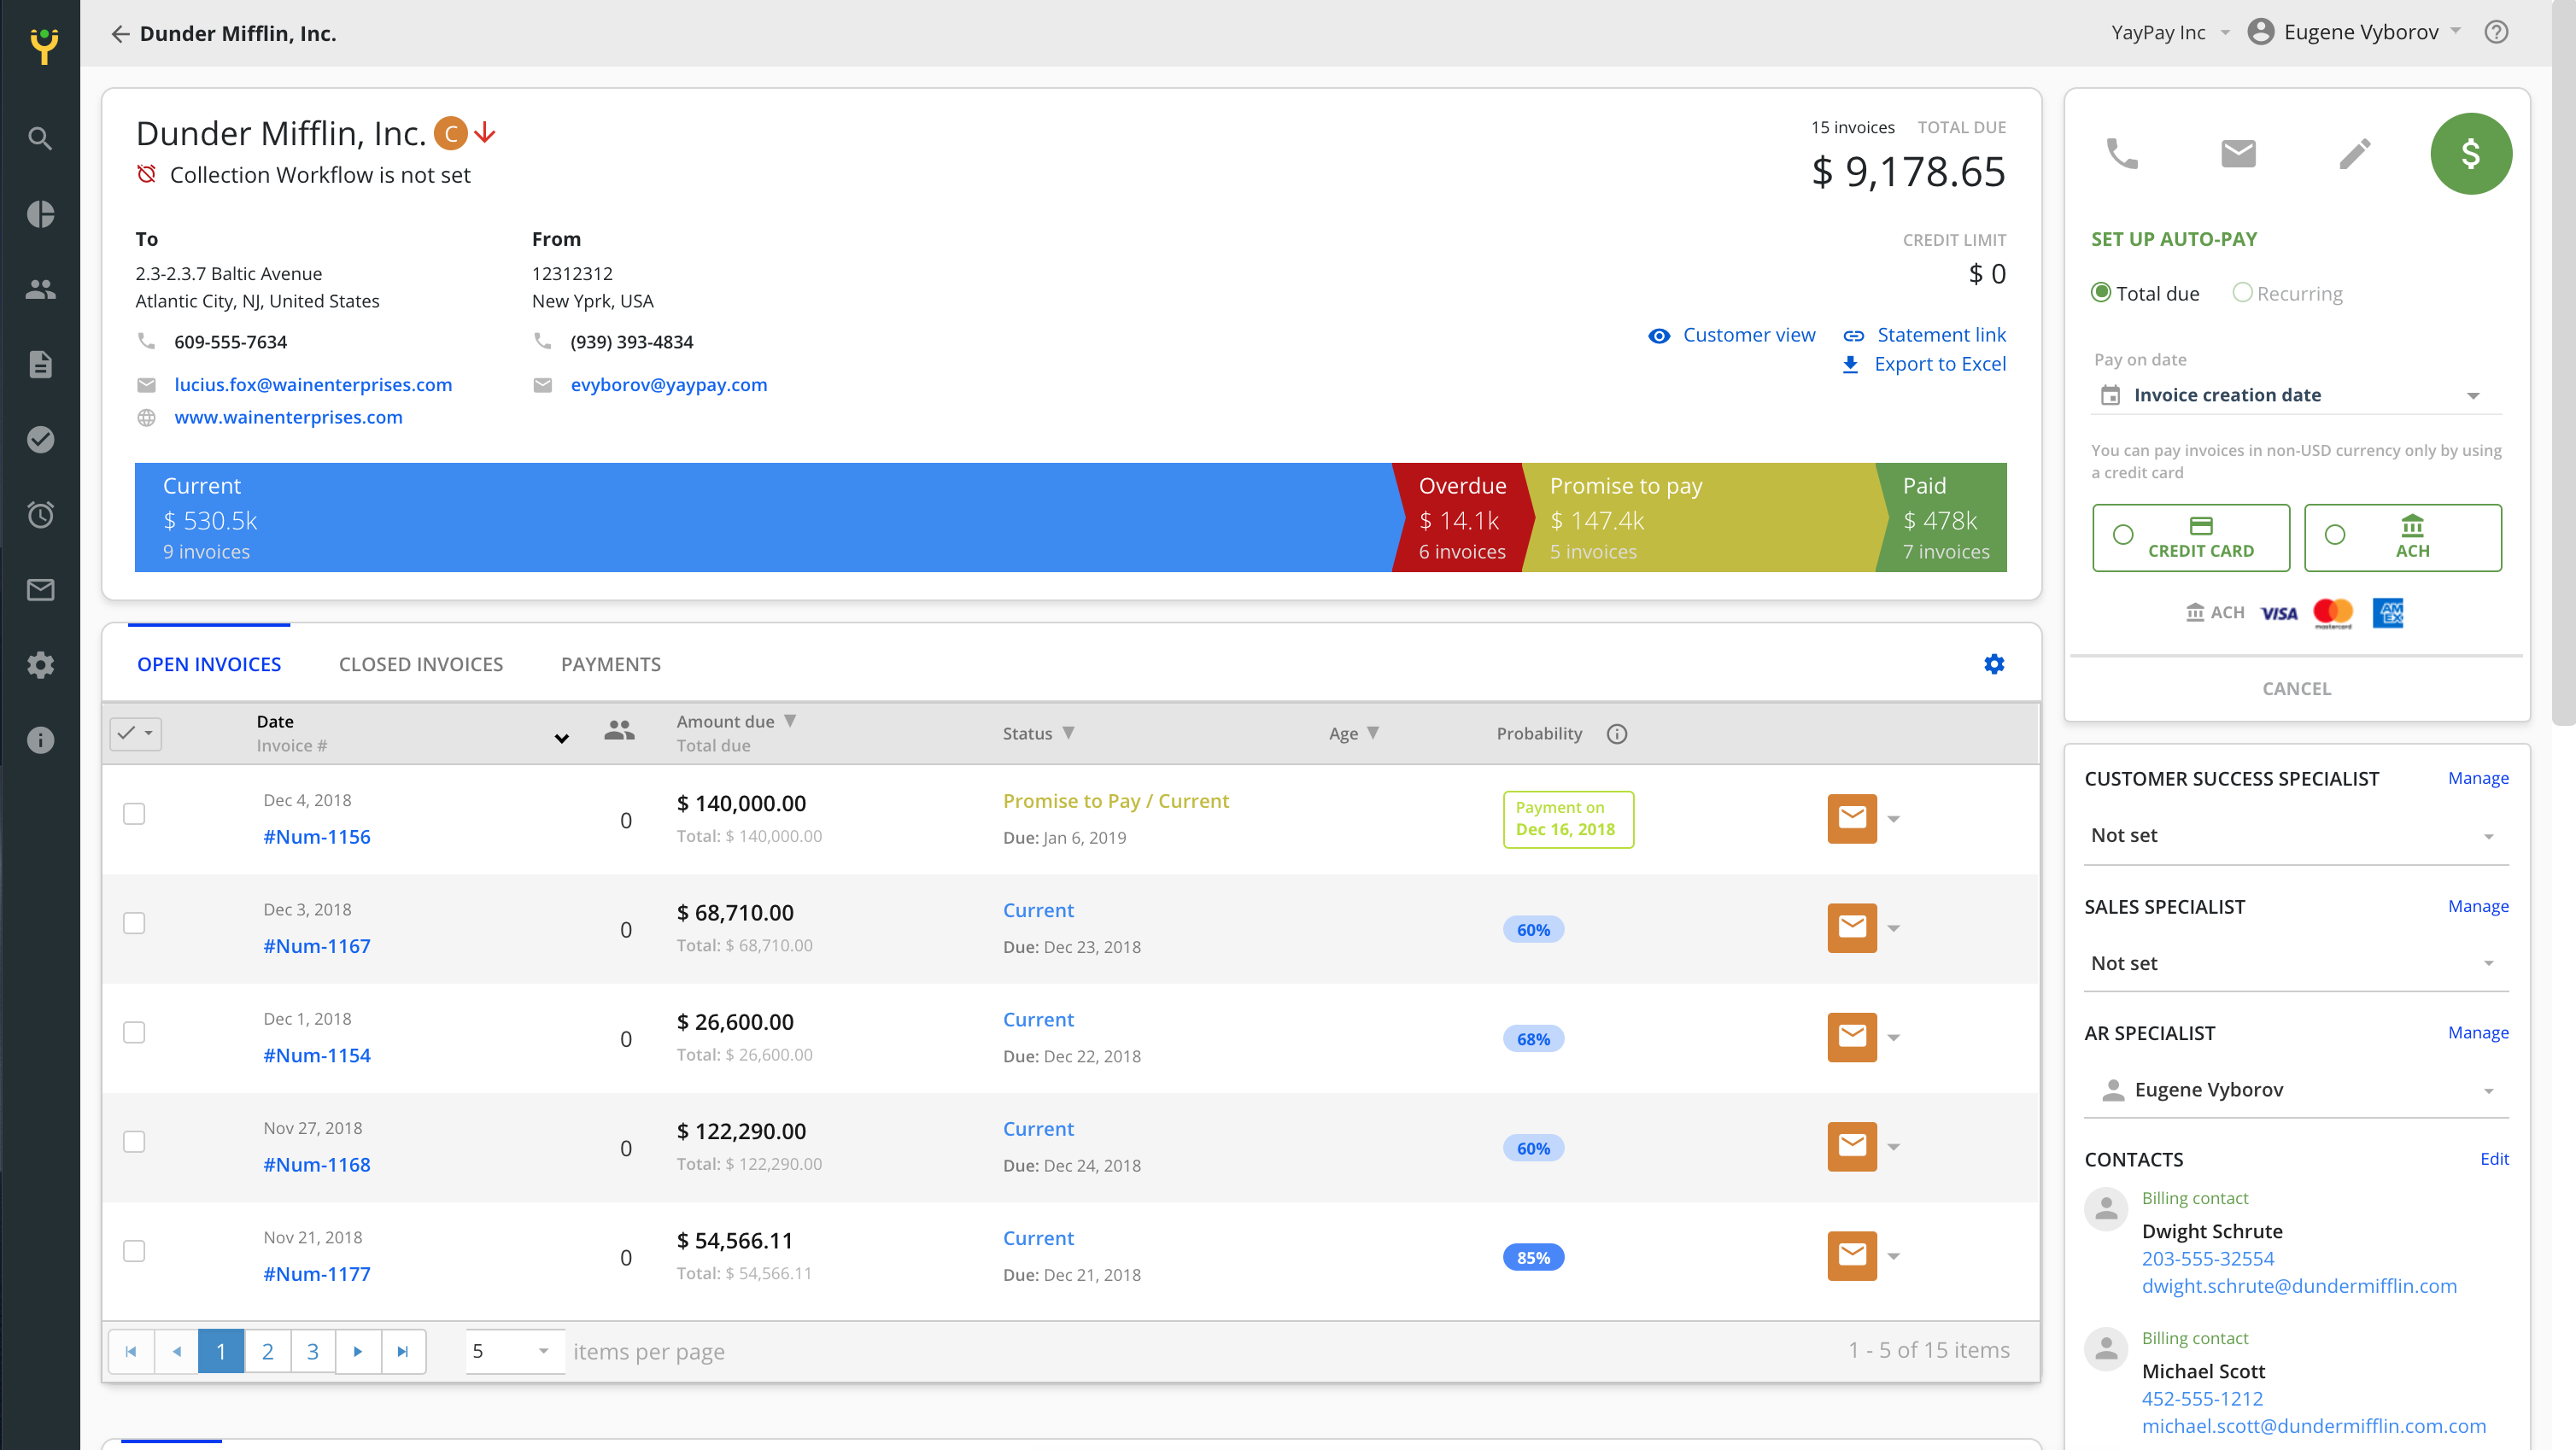Open items per page dropdown
The width and height of the screenshot is (2576, 1450).
tap(513, 1351)
